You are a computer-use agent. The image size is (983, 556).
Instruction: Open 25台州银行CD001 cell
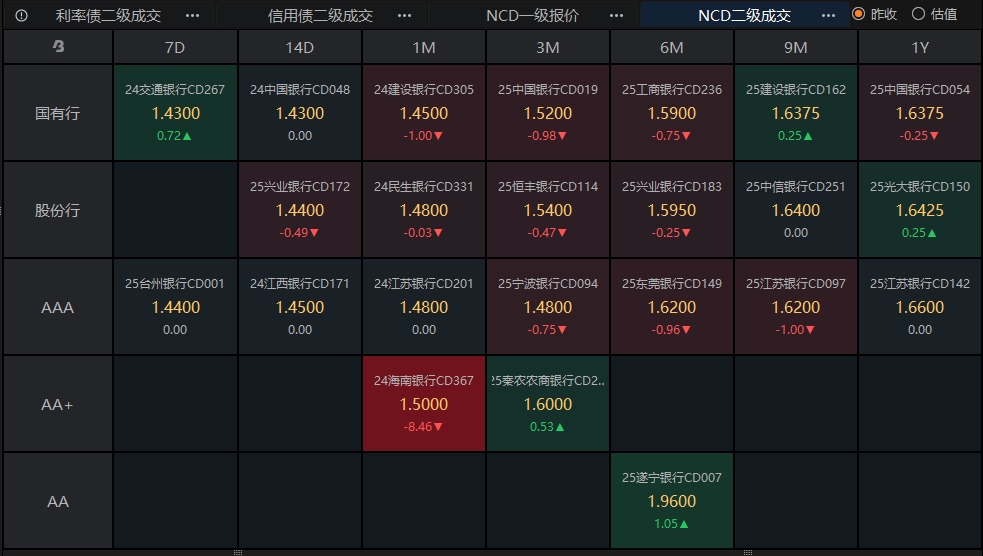click(175, 307)
